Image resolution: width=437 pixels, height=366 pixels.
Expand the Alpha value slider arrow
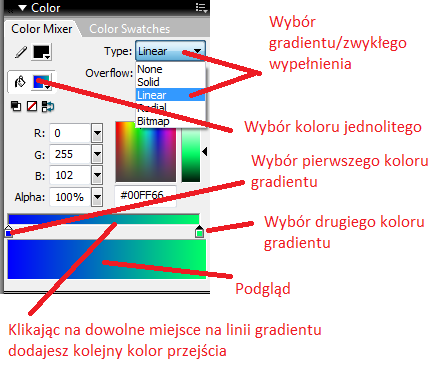pos(97,197)
